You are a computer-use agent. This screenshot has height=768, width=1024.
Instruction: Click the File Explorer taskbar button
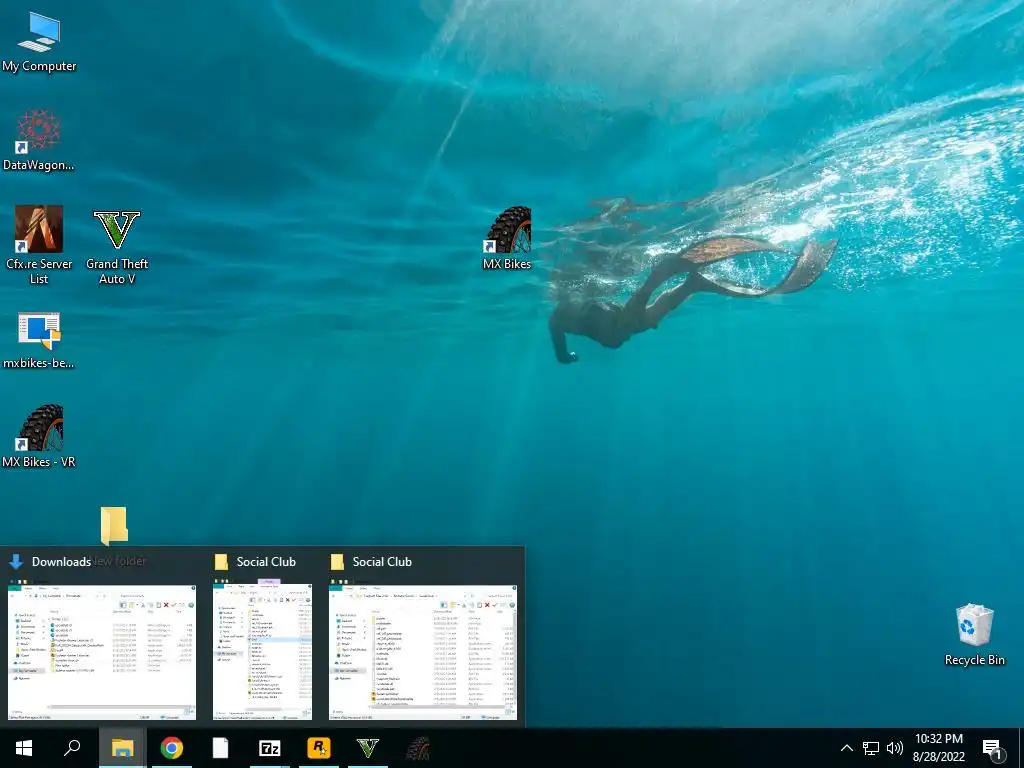coord(122,748)
